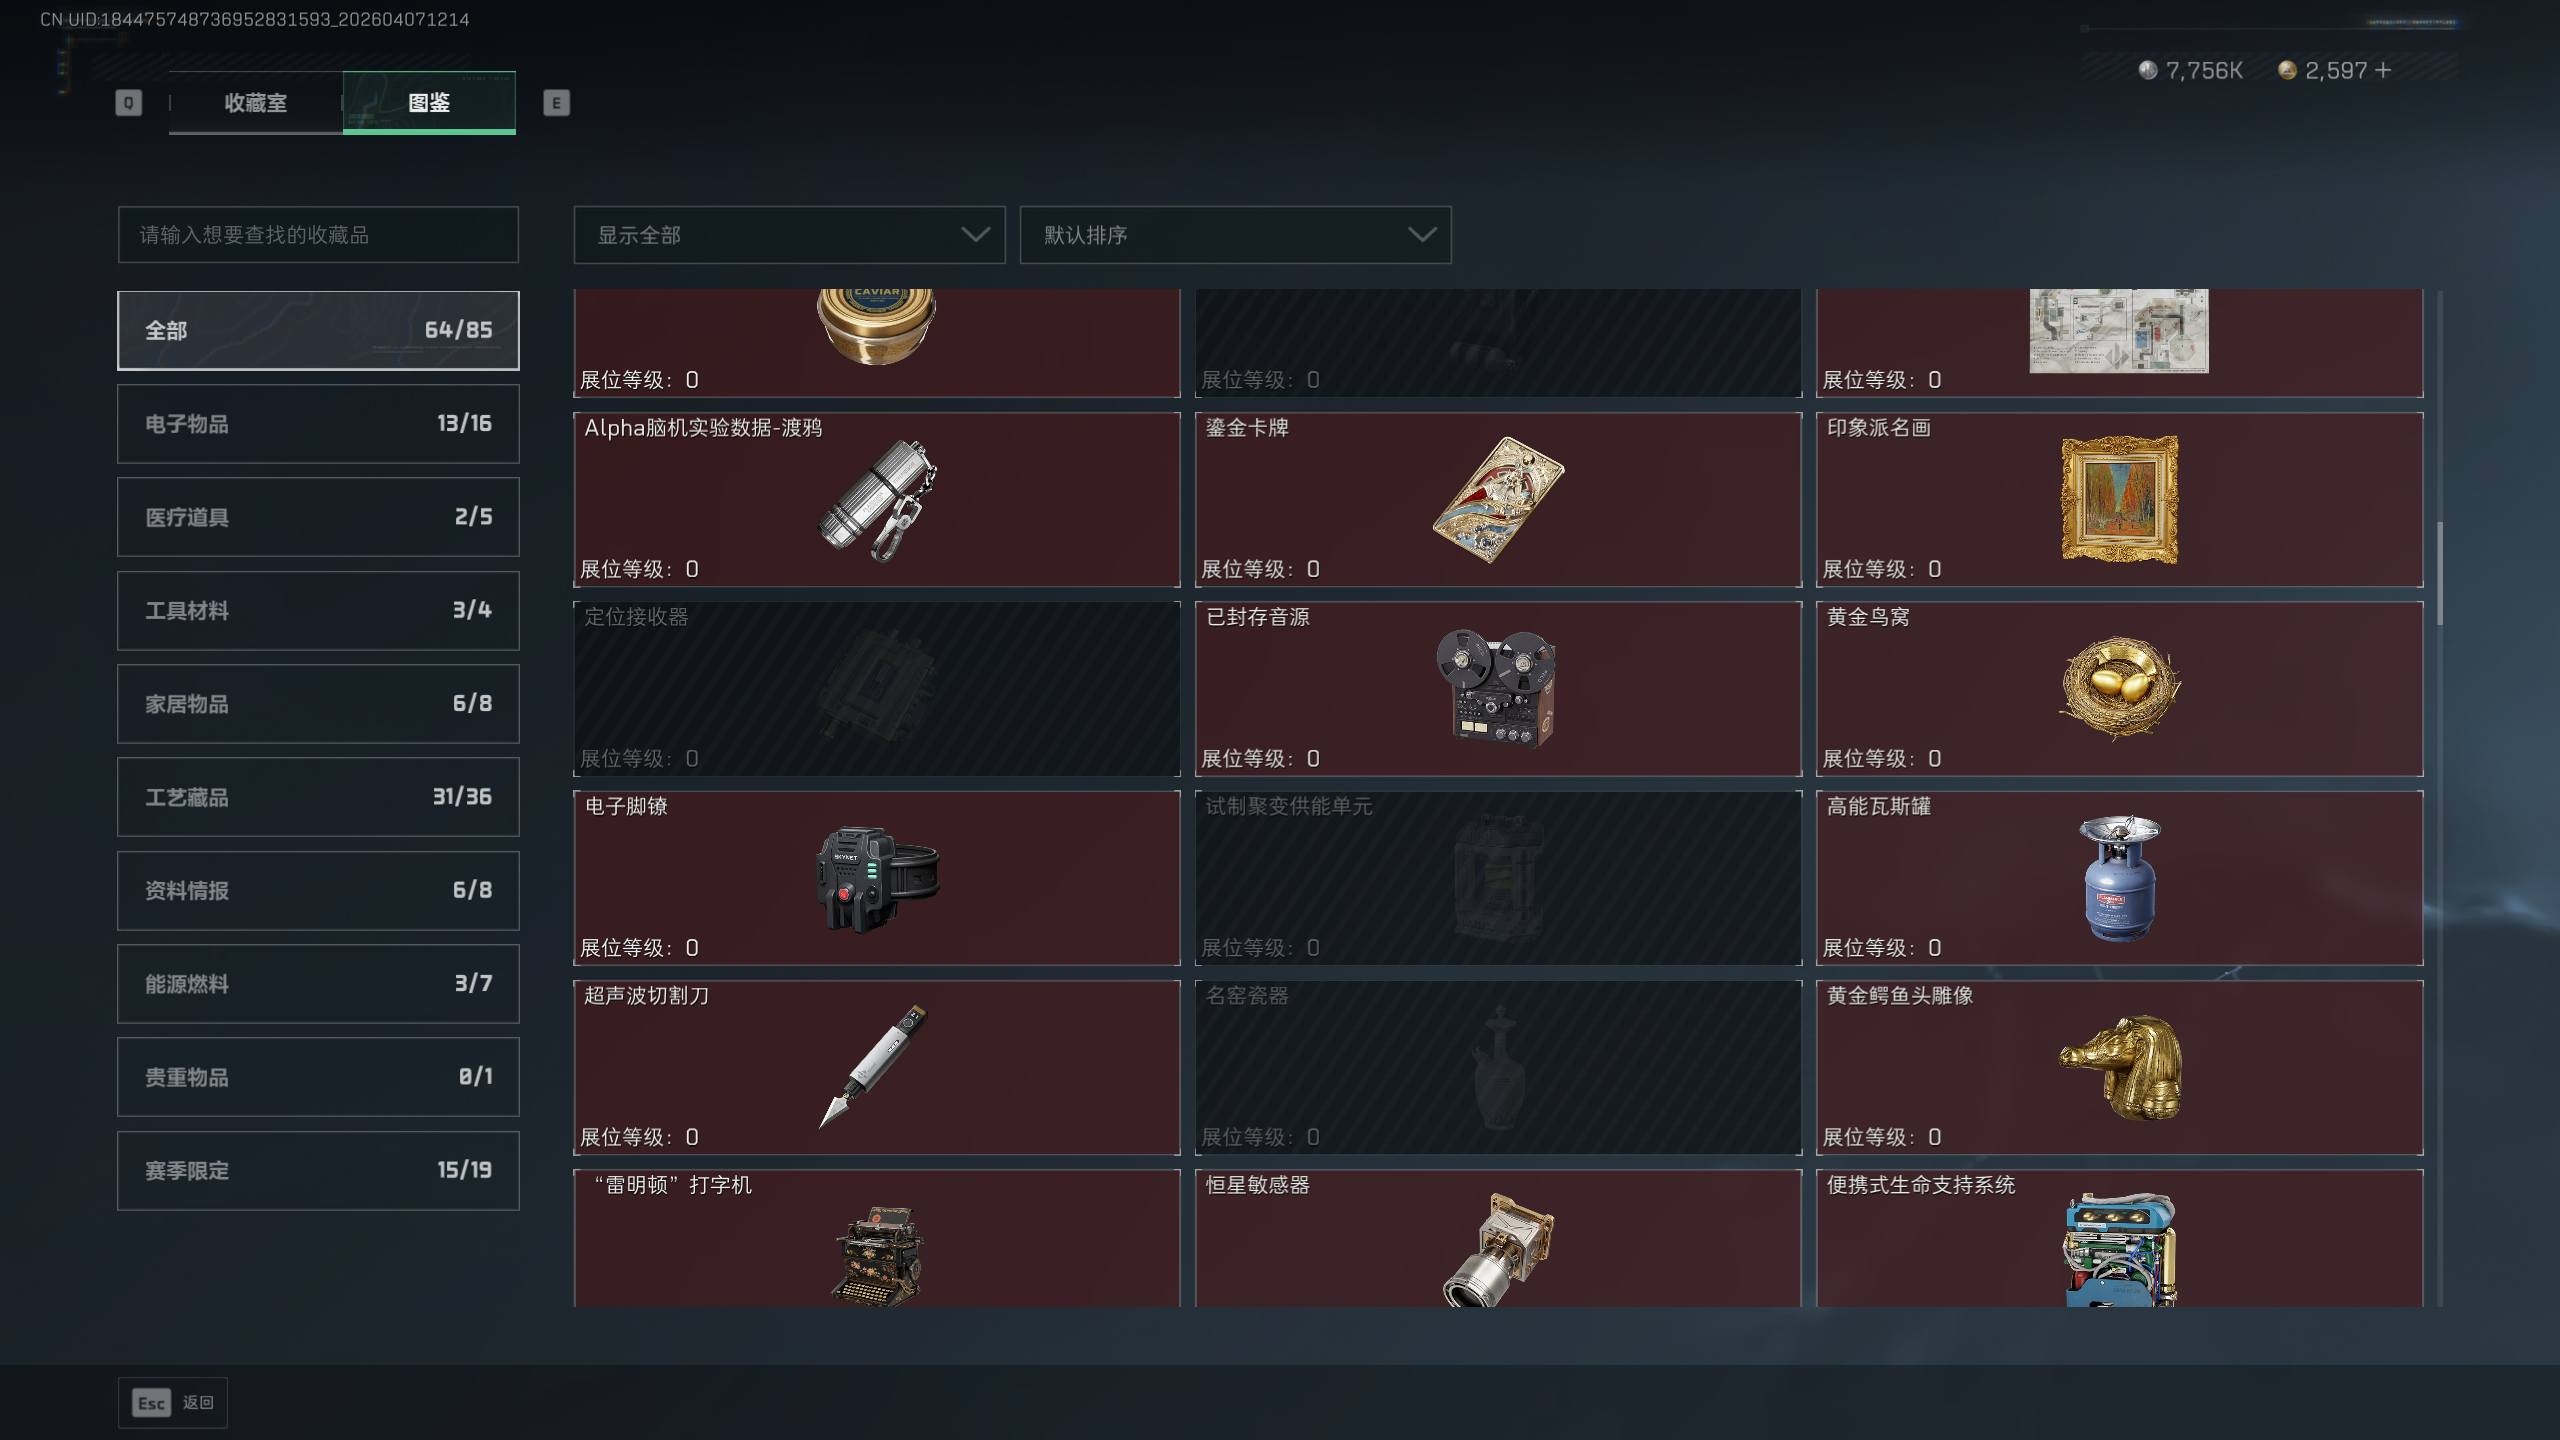This screenshot has height=1440, width=2560.
Task: Open the 黄金鳄鱼头雕像 crocodile statue icon
Action: [2119, 1067]
